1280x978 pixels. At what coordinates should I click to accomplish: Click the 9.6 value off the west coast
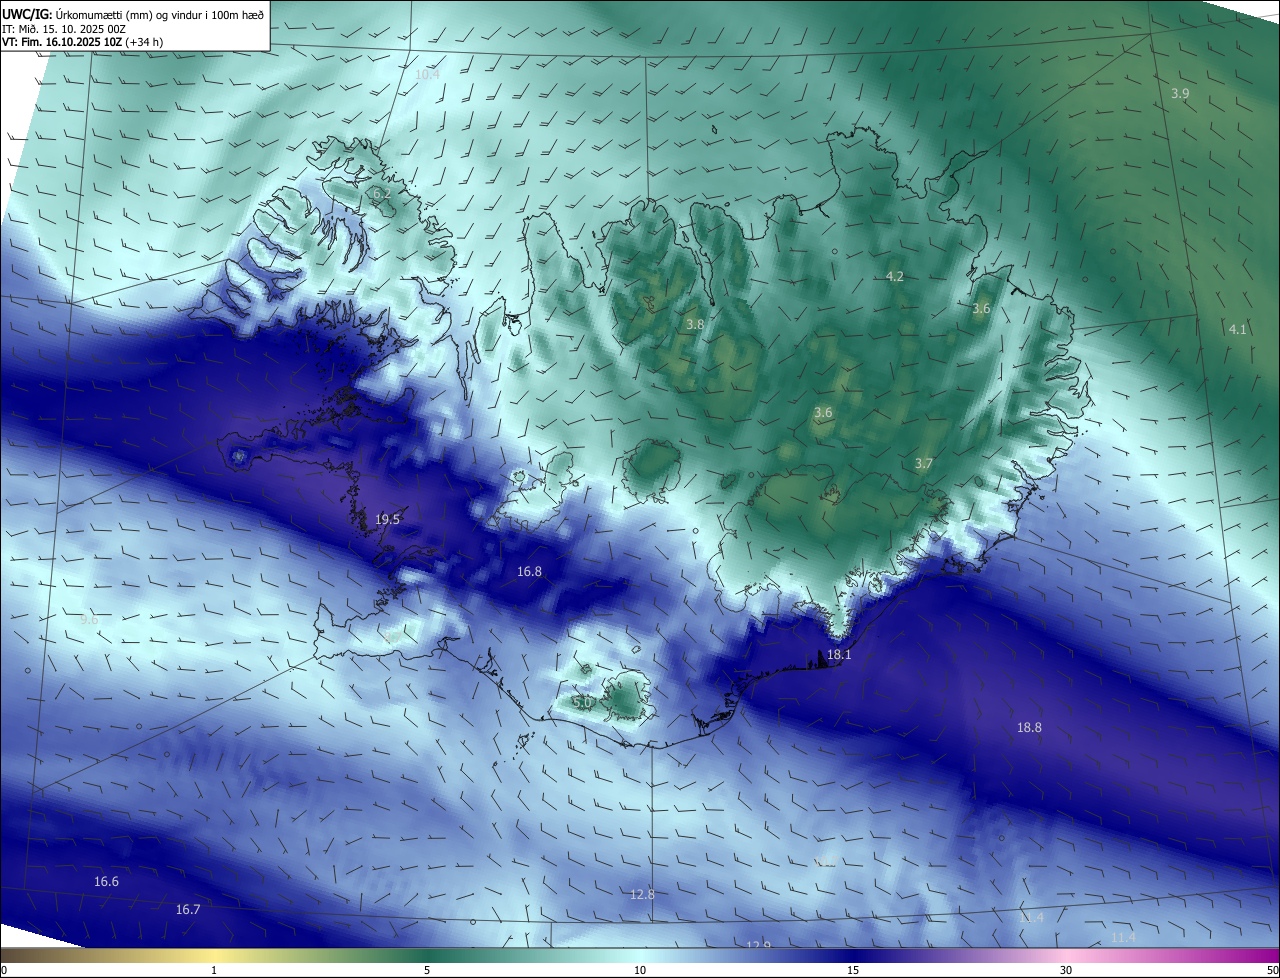(x=89, y=620)
